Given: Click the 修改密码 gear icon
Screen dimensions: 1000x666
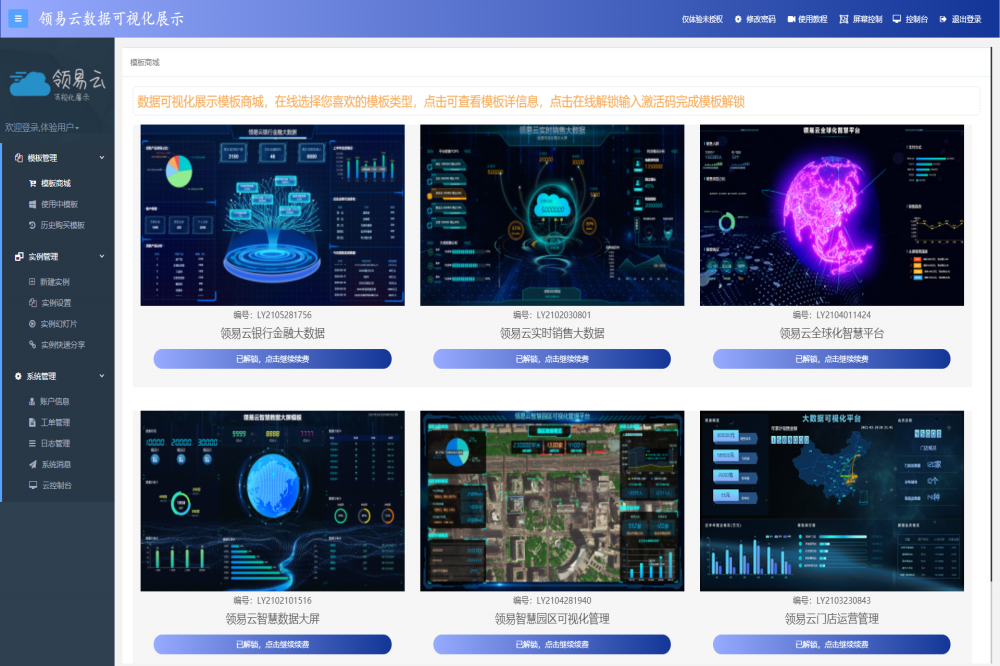Looking at the screenshot, I should coord(738,19).
